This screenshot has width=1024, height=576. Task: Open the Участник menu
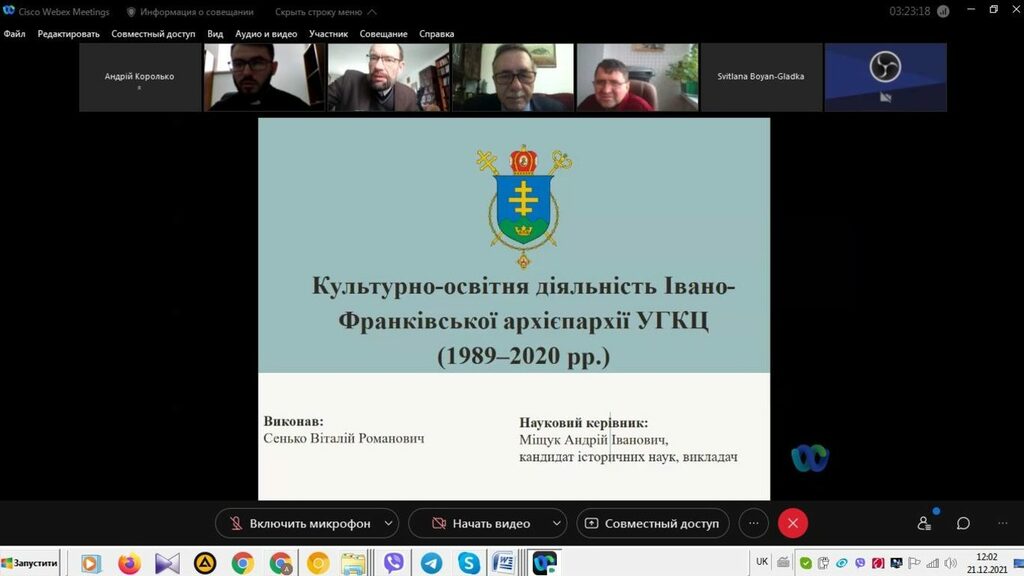(x=328, y=34)
